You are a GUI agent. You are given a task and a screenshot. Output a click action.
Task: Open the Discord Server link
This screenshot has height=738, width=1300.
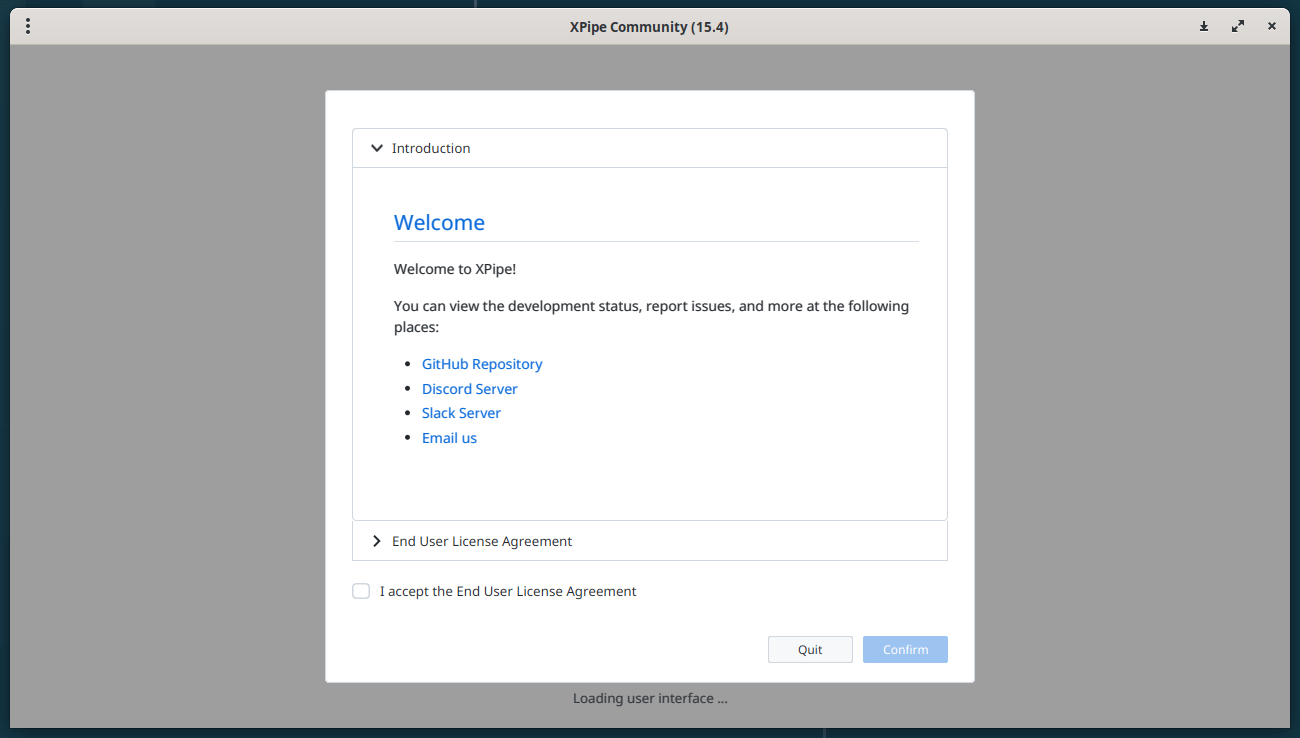point(470,389)
